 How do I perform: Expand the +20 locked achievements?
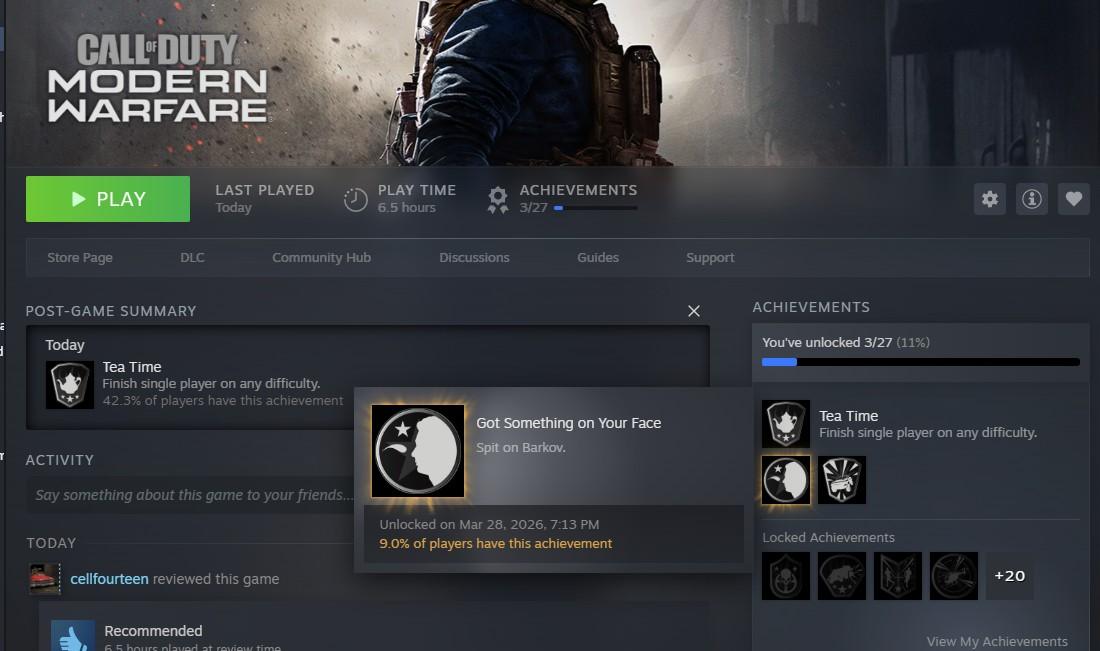1009,576
